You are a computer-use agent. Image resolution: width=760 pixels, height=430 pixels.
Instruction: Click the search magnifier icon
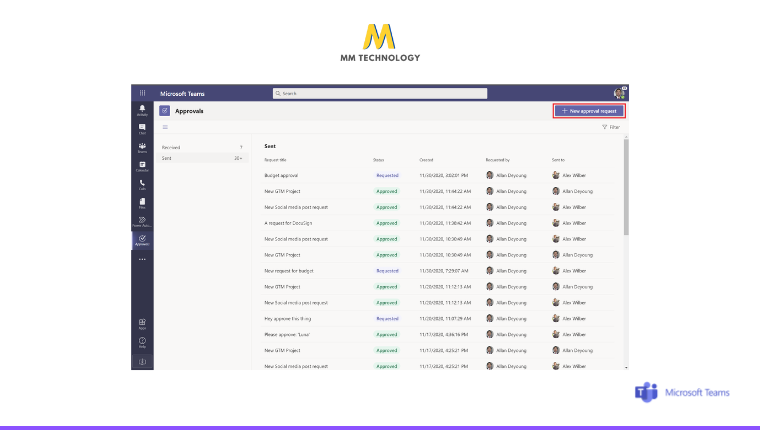pos(278,93)
